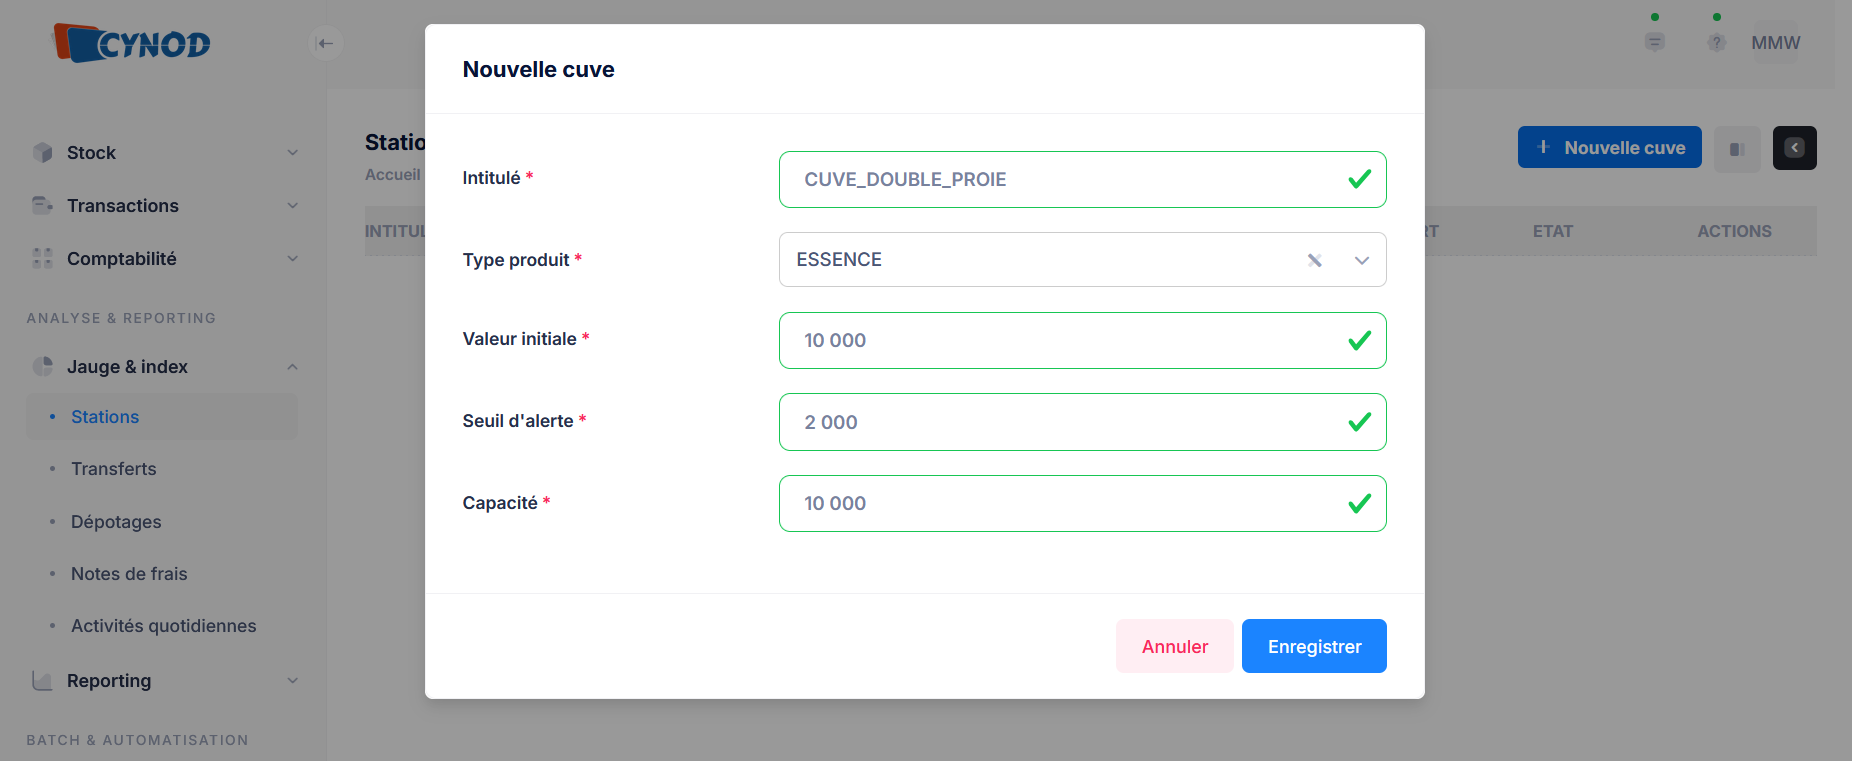Click the Cynod logo
The width and height of the screenshot is (1852, 761).
tap(132, 43)
